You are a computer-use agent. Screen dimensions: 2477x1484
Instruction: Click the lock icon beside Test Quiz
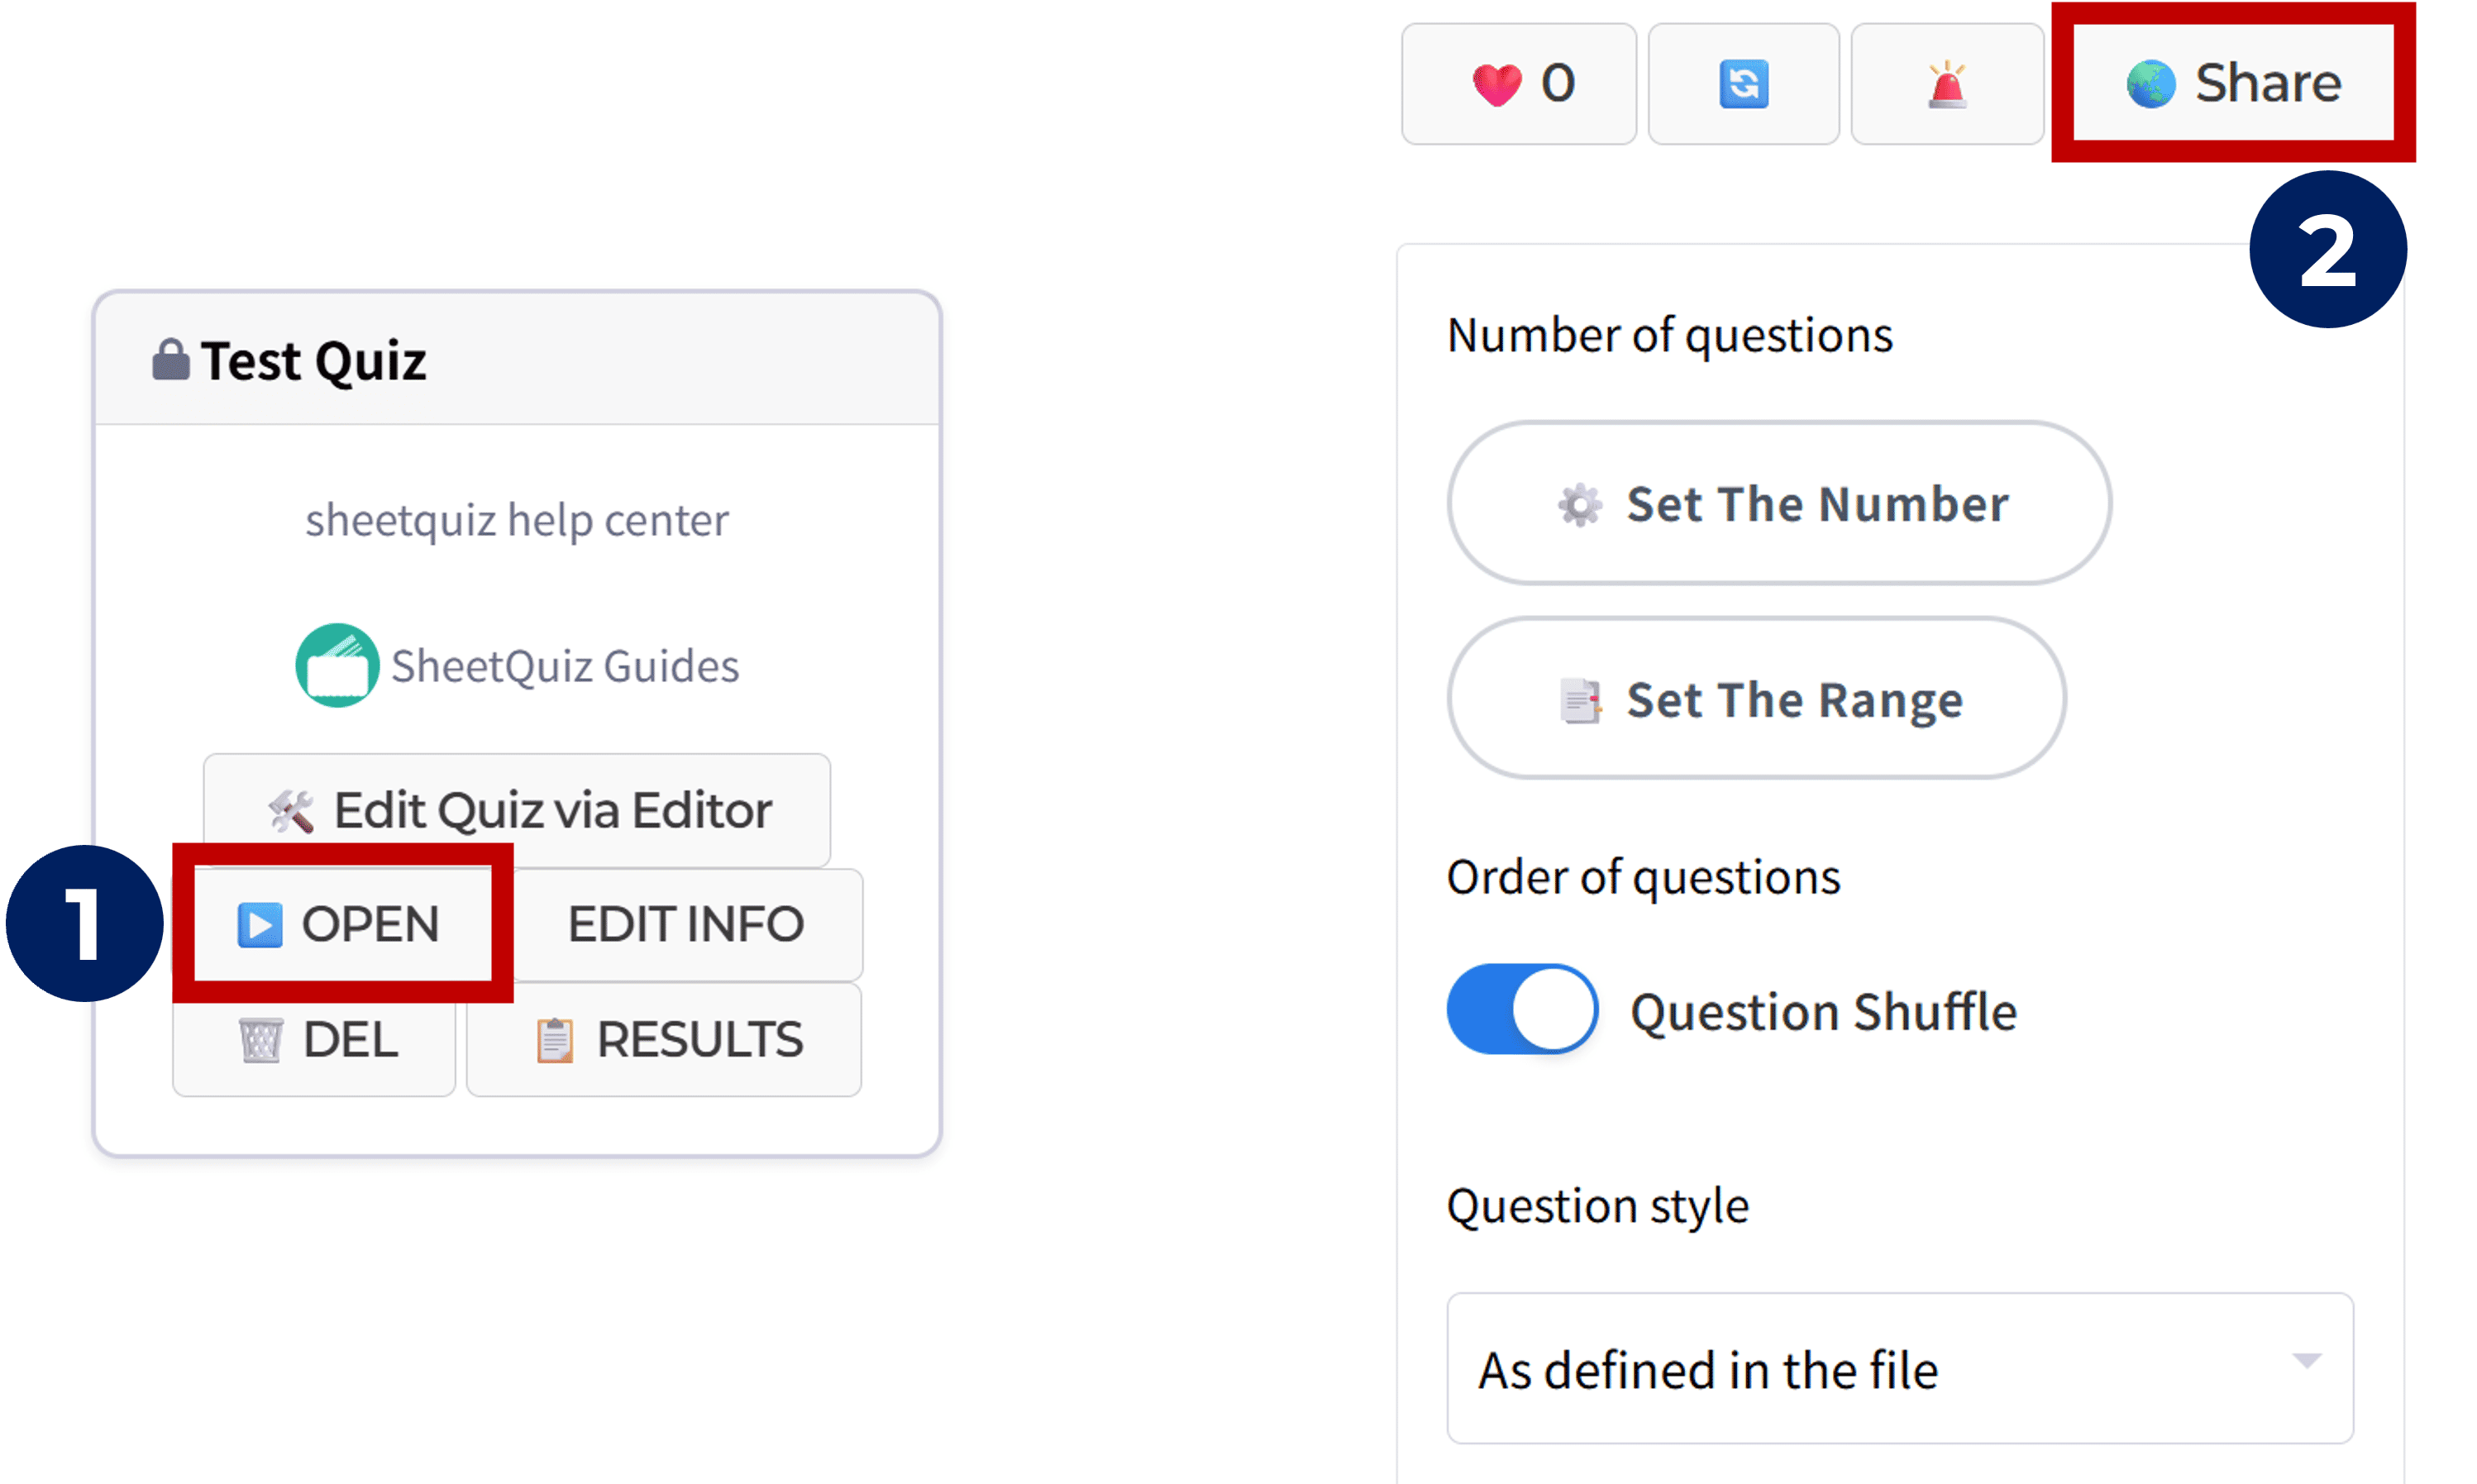(x=170, y=360)
